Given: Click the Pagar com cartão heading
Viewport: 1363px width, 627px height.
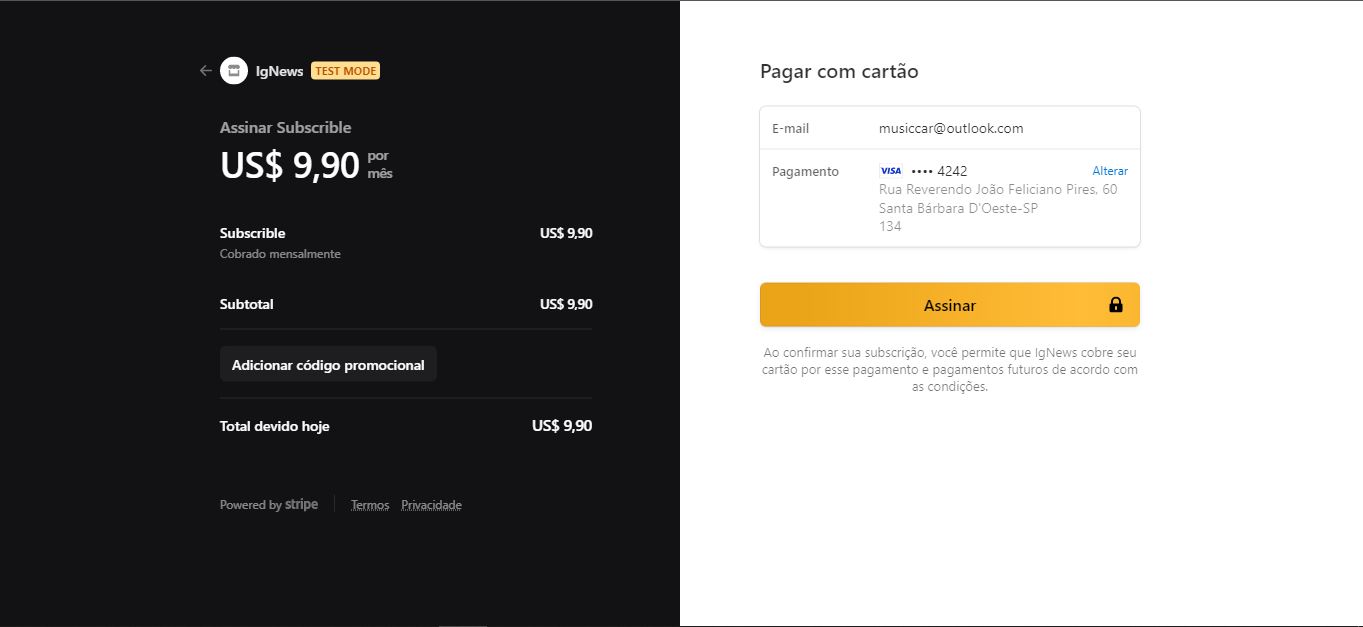Looking at the screenshot, I should click(x=838, y=71).
